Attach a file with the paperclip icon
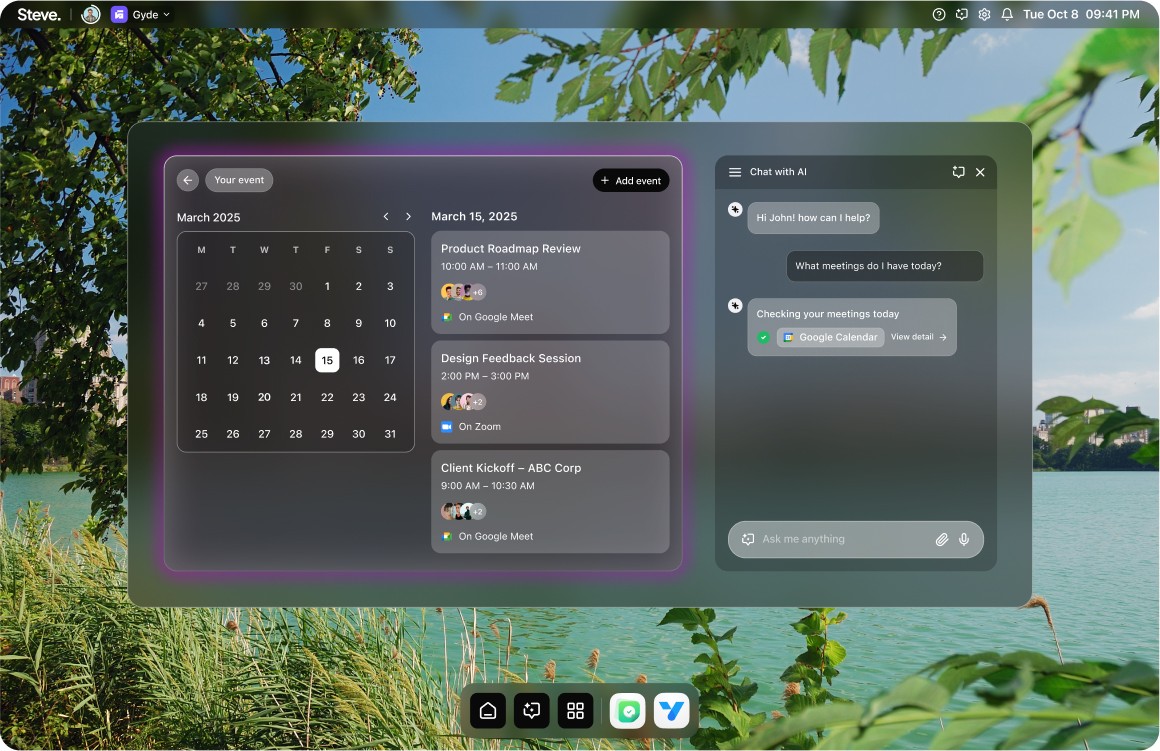The height and width of the screenshot is (751, 1160). pos(941,539)
